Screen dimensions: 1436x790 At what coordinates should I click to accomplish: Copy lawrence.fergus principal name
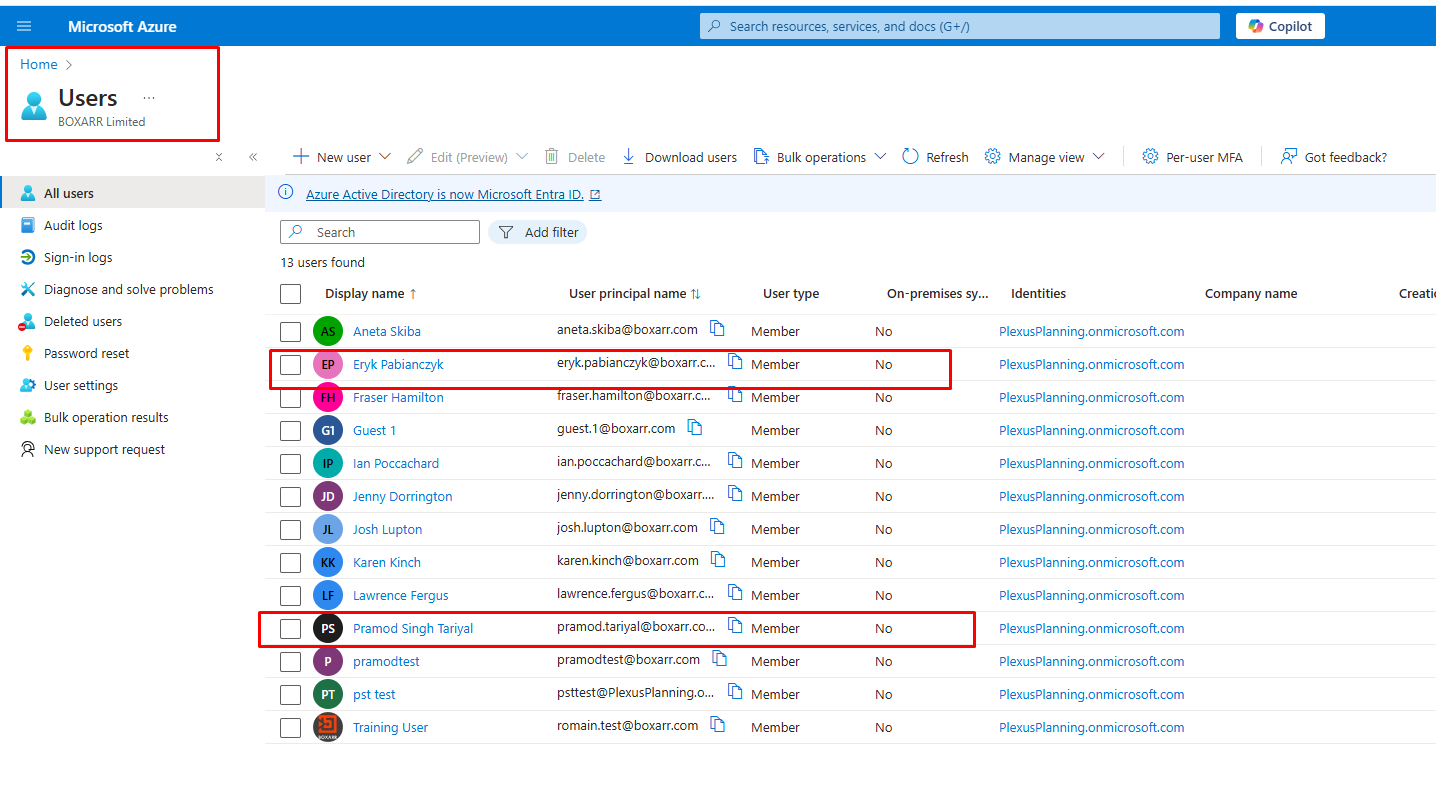click(x=735, y=592)
